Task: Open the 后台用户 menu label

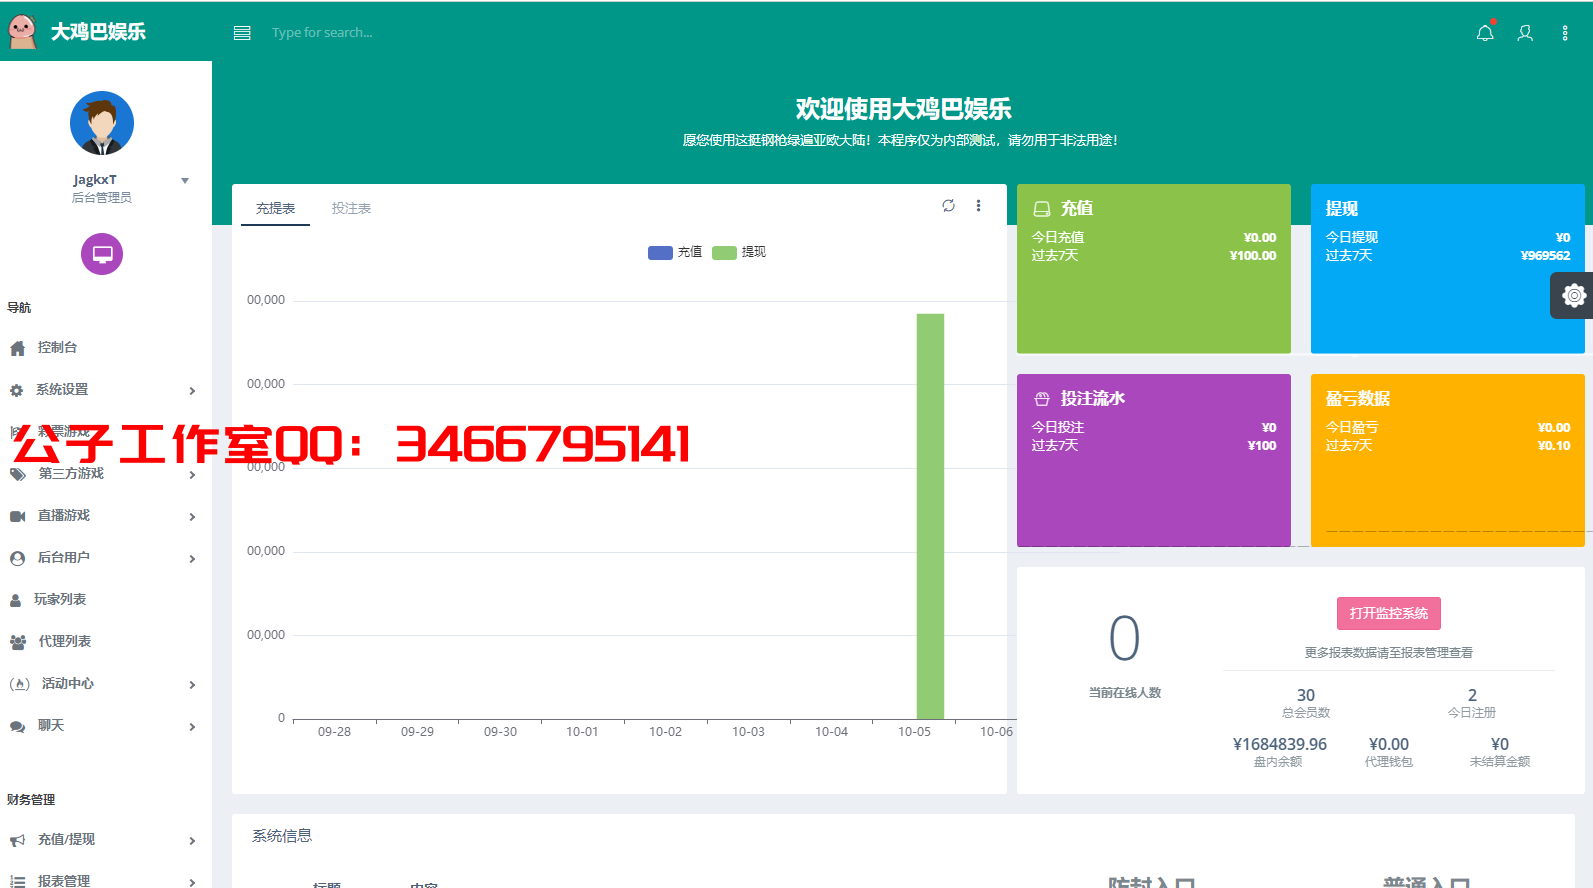Action: click(64, 558)
